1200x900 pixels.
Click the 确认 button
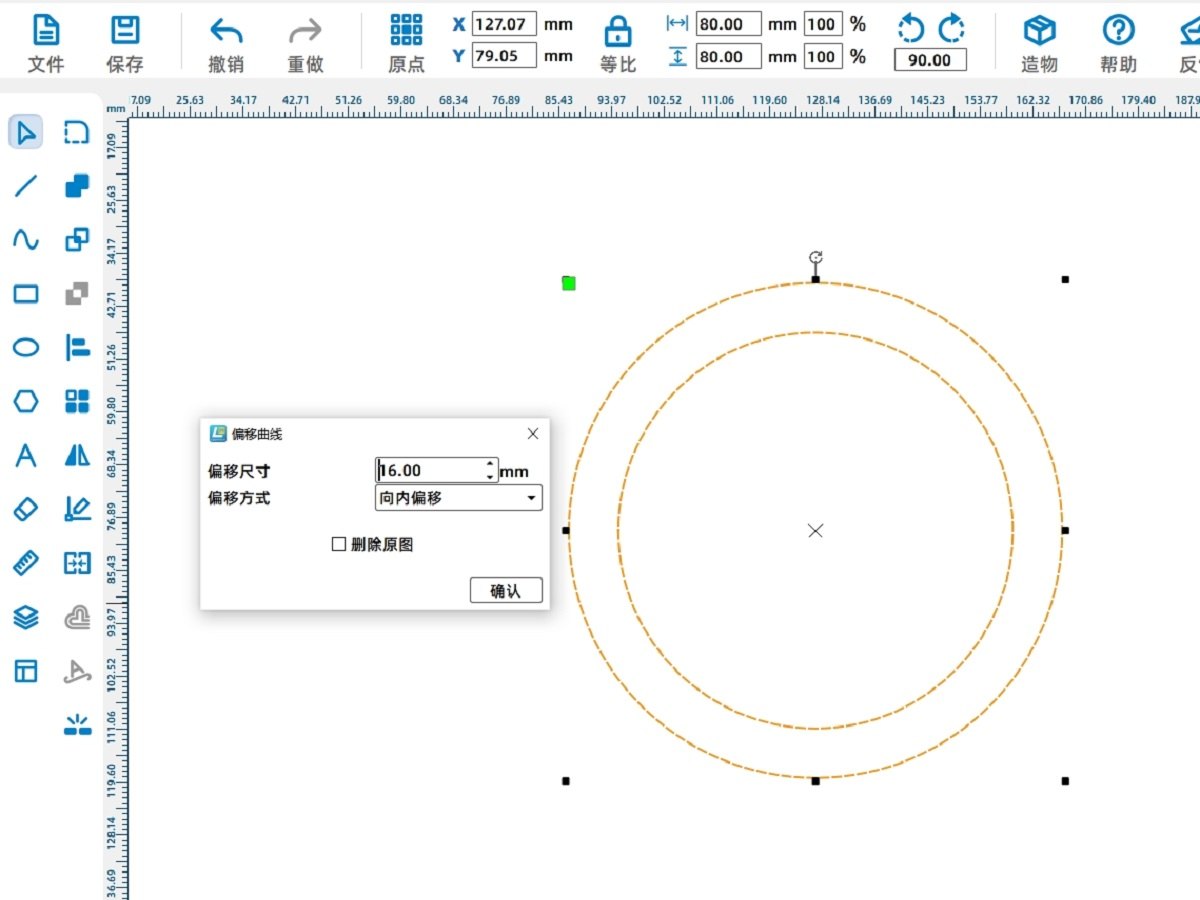click(506, 591)
